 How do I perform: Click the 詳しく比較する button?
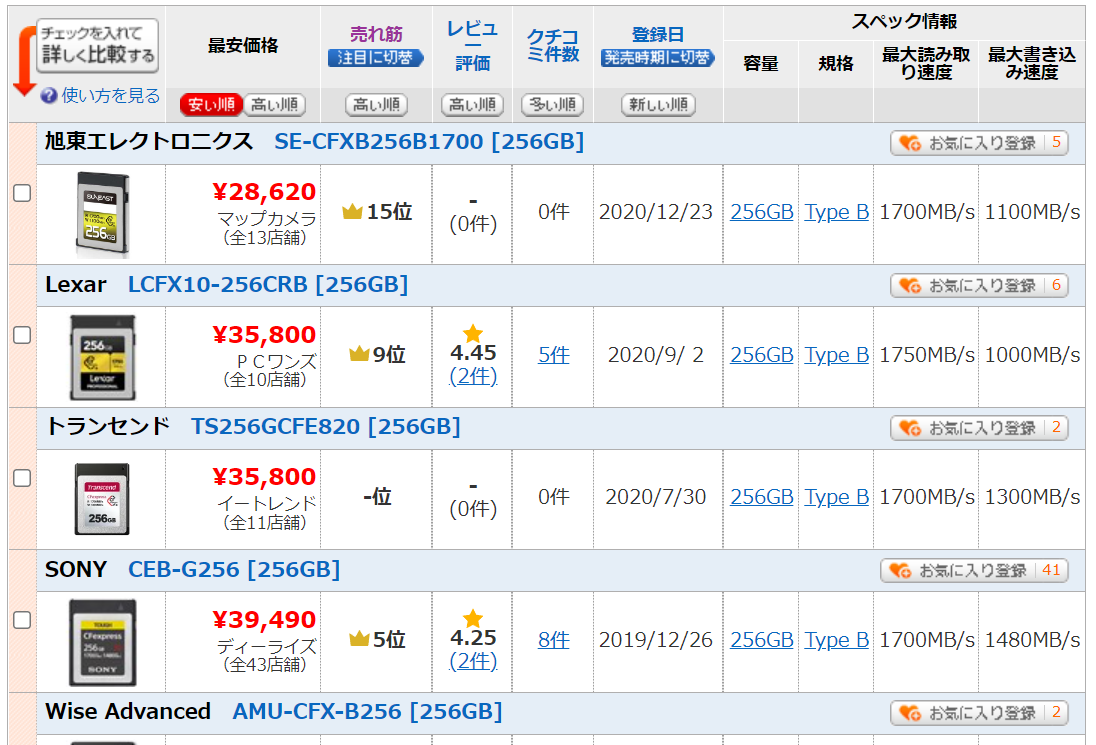coord(97,45)
